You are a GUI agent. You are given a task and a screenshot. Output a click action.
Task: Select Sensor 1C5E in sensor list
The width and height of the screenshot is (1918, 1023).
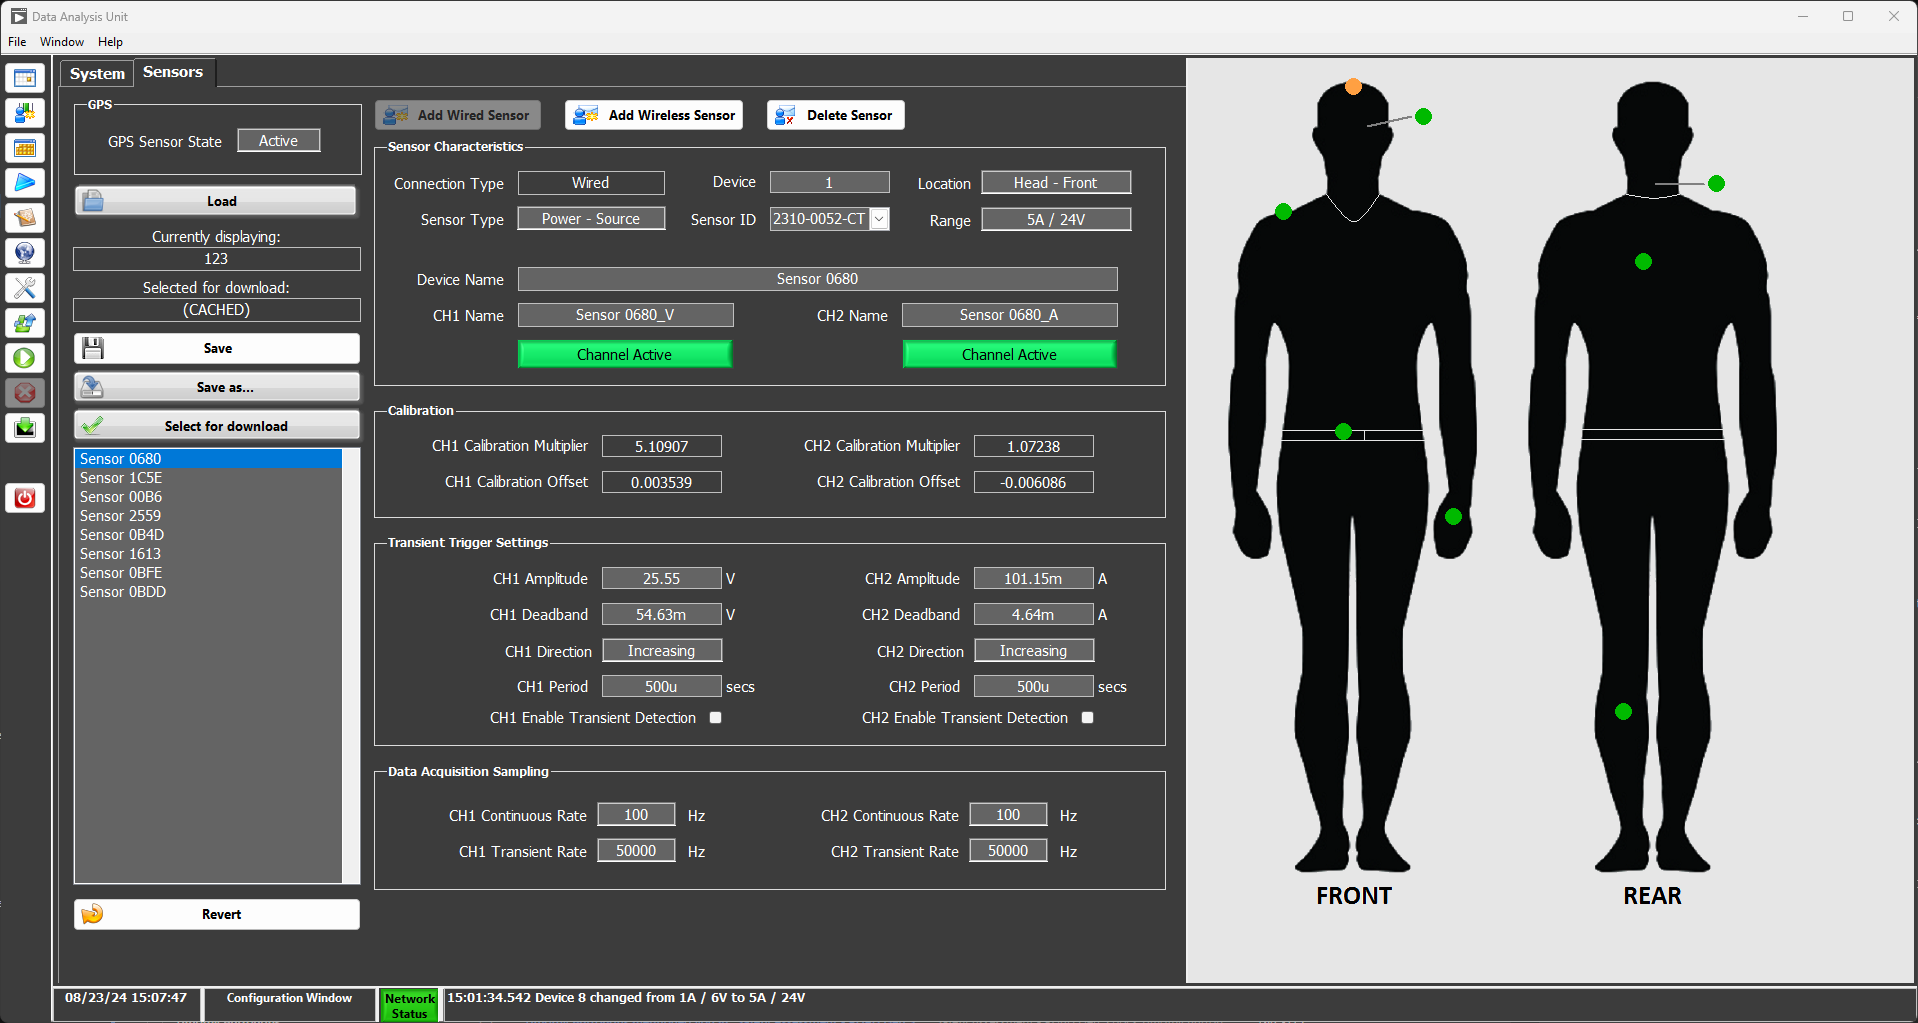pyautogui.click(x=208, y=478)
